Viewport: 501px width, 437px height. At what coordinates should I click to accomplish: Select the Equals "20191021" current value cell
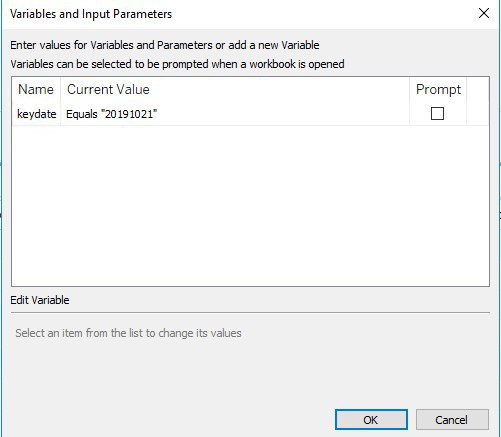pyautogui.click(x=111, y=114)
